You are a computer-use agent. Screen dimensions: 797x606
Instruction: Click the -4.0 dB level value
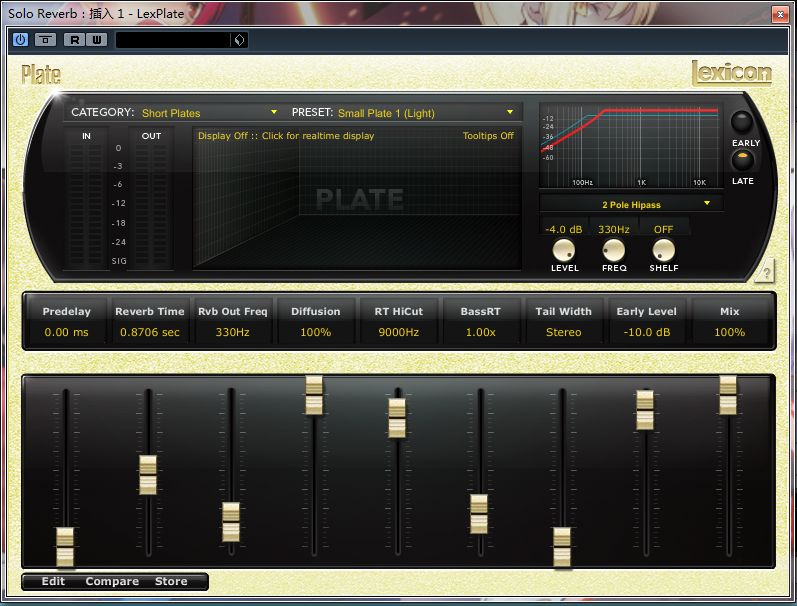tap(564, 229)
